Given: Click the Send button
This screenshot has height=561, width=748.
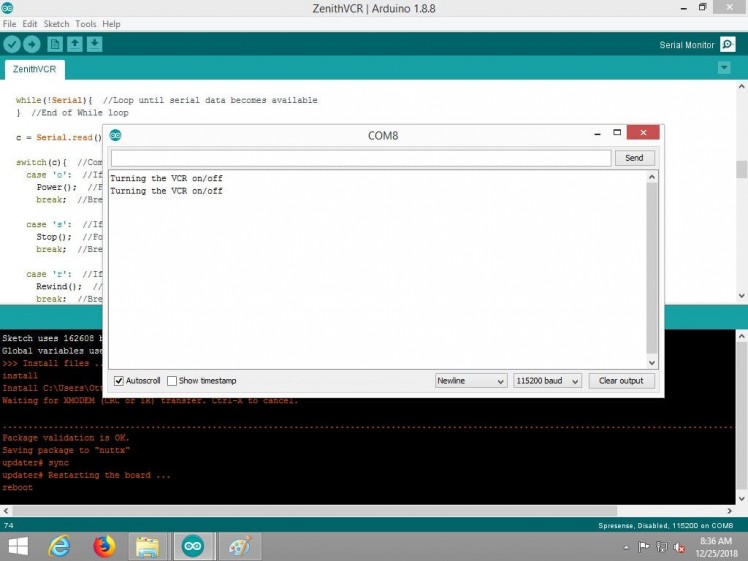Looking at the screenshot, I should pyautogui.click(x=634, y=158).
